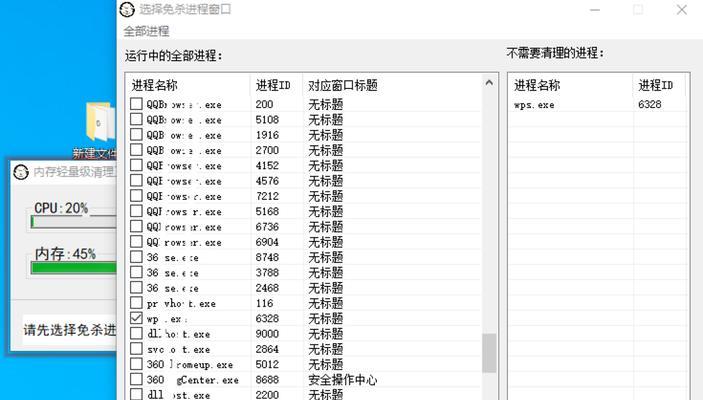The image size is (703, 400).
Task: Click ID 6328 in the 不需要清理的进程 list
Action: (650, 104)
